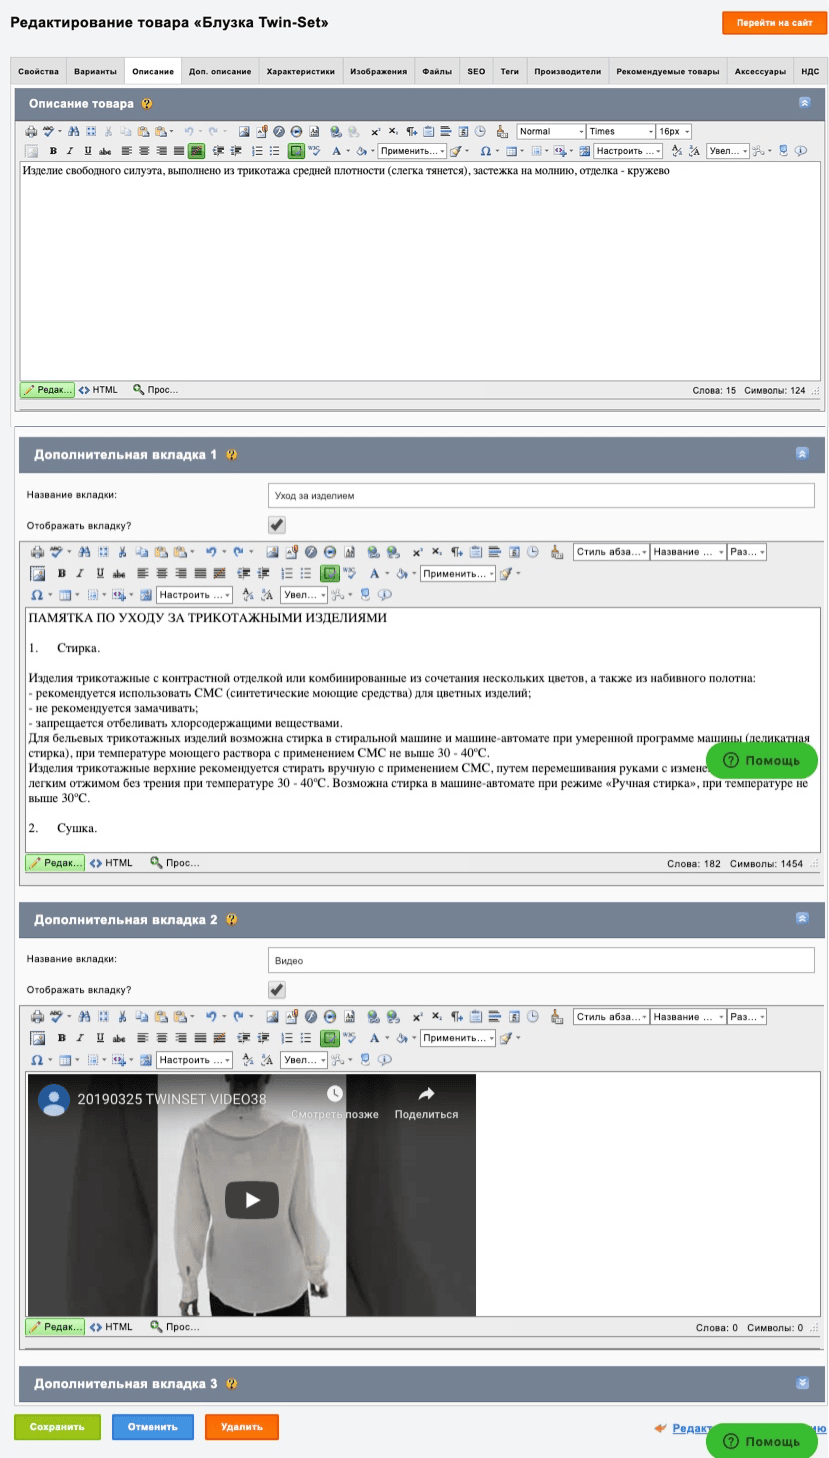The image size is (829, 1458).
Task: Toggle Bold formatting in the product description editor
Action: tap(54, 151)
